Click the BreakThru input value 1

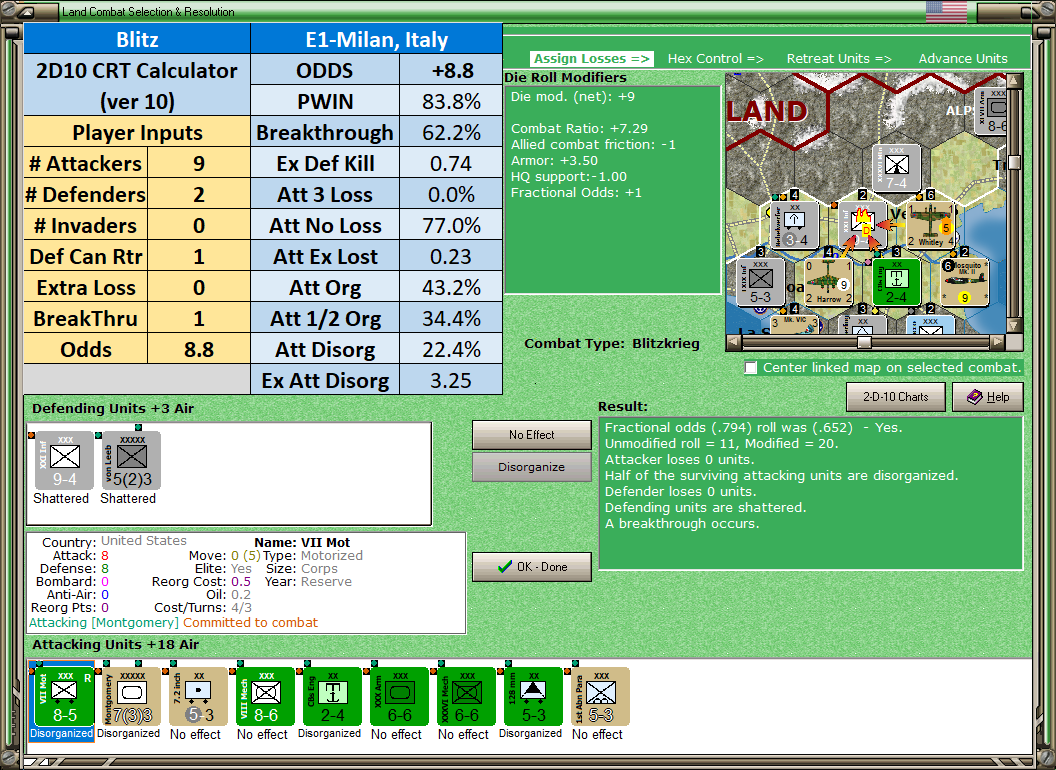coord(199,319)
